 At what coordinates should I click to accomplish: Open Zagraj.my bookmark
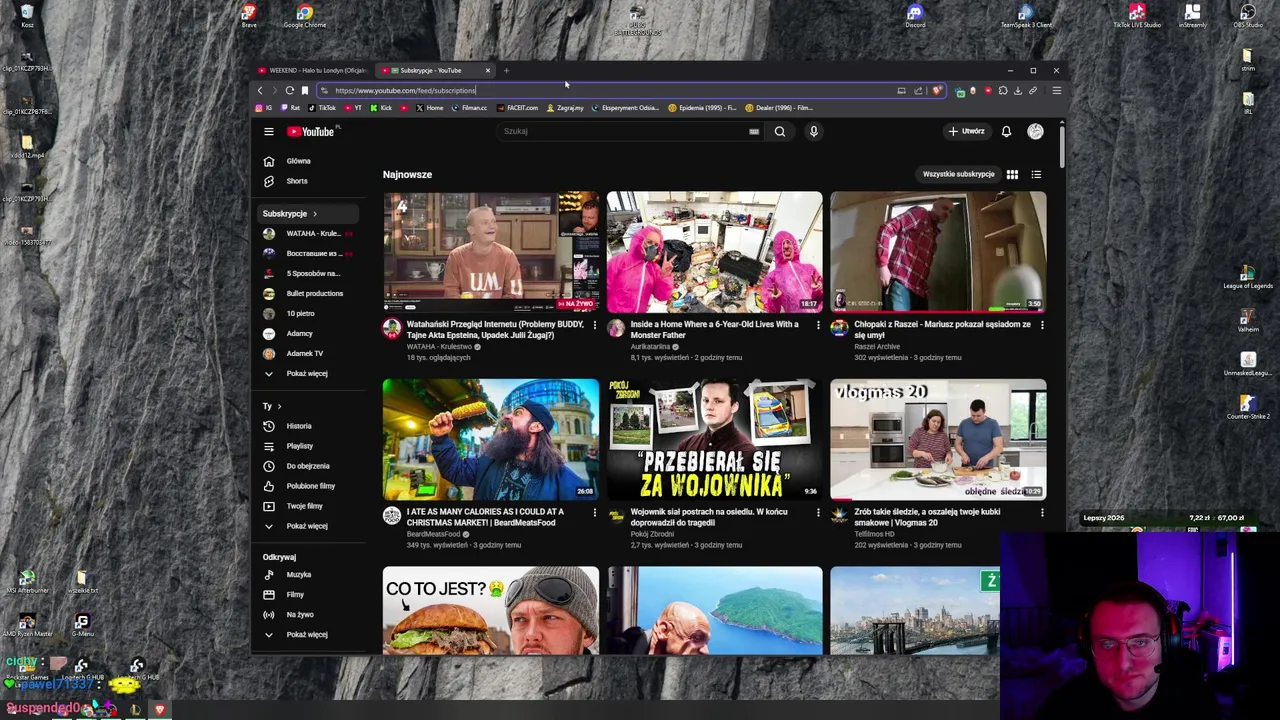pyautogui.click(x=566, y=108)
